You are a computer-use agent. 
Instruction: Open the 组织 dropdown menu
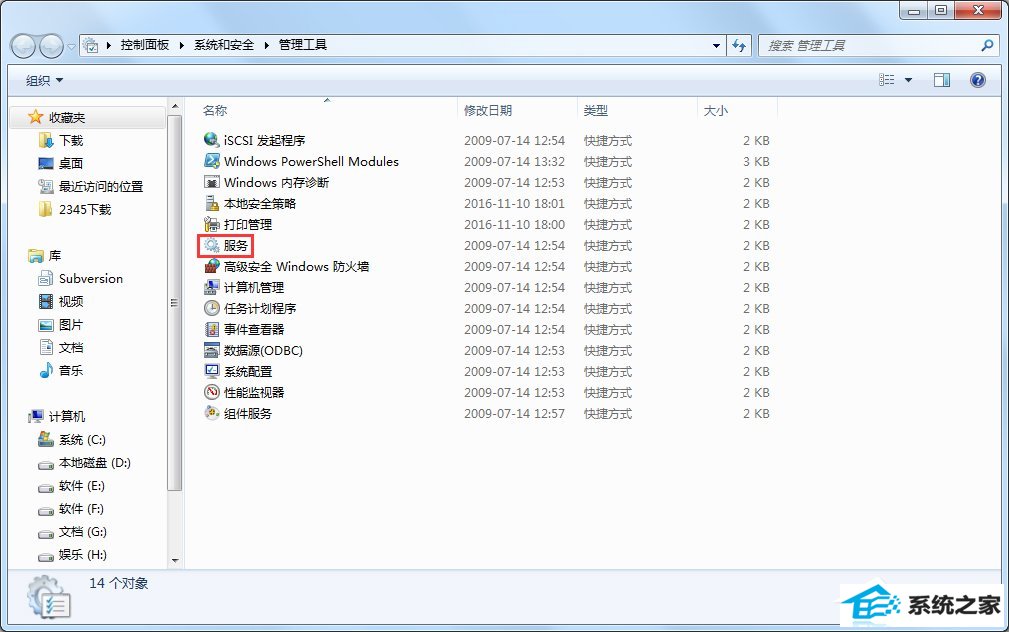(44, 80)
